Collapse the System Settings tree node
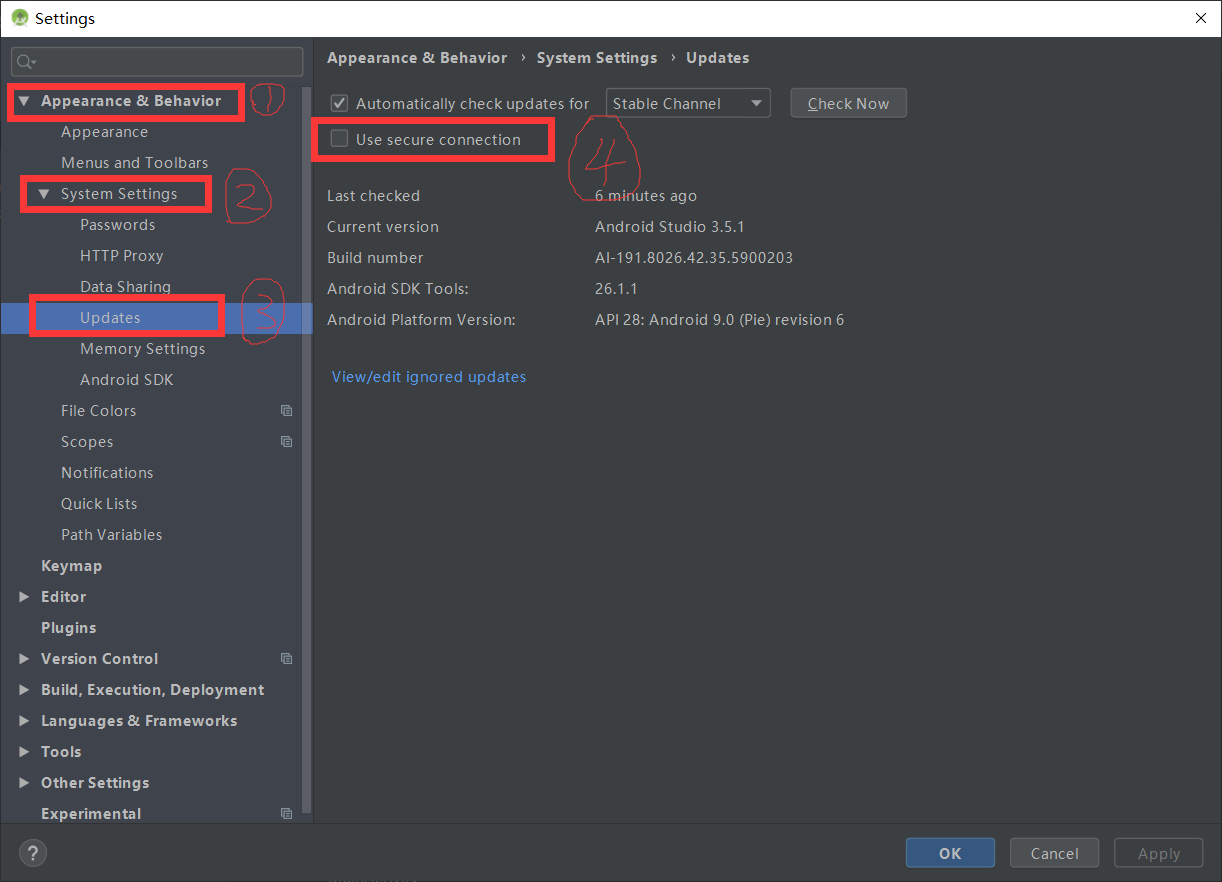The height and width of the screenshot is (882, 1222). point(44,194)
